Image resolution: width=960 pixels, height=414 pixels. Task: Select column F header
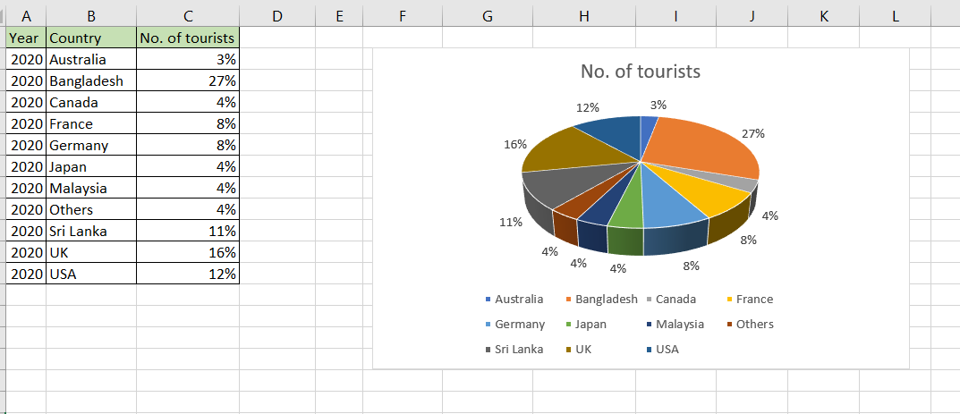402,17
